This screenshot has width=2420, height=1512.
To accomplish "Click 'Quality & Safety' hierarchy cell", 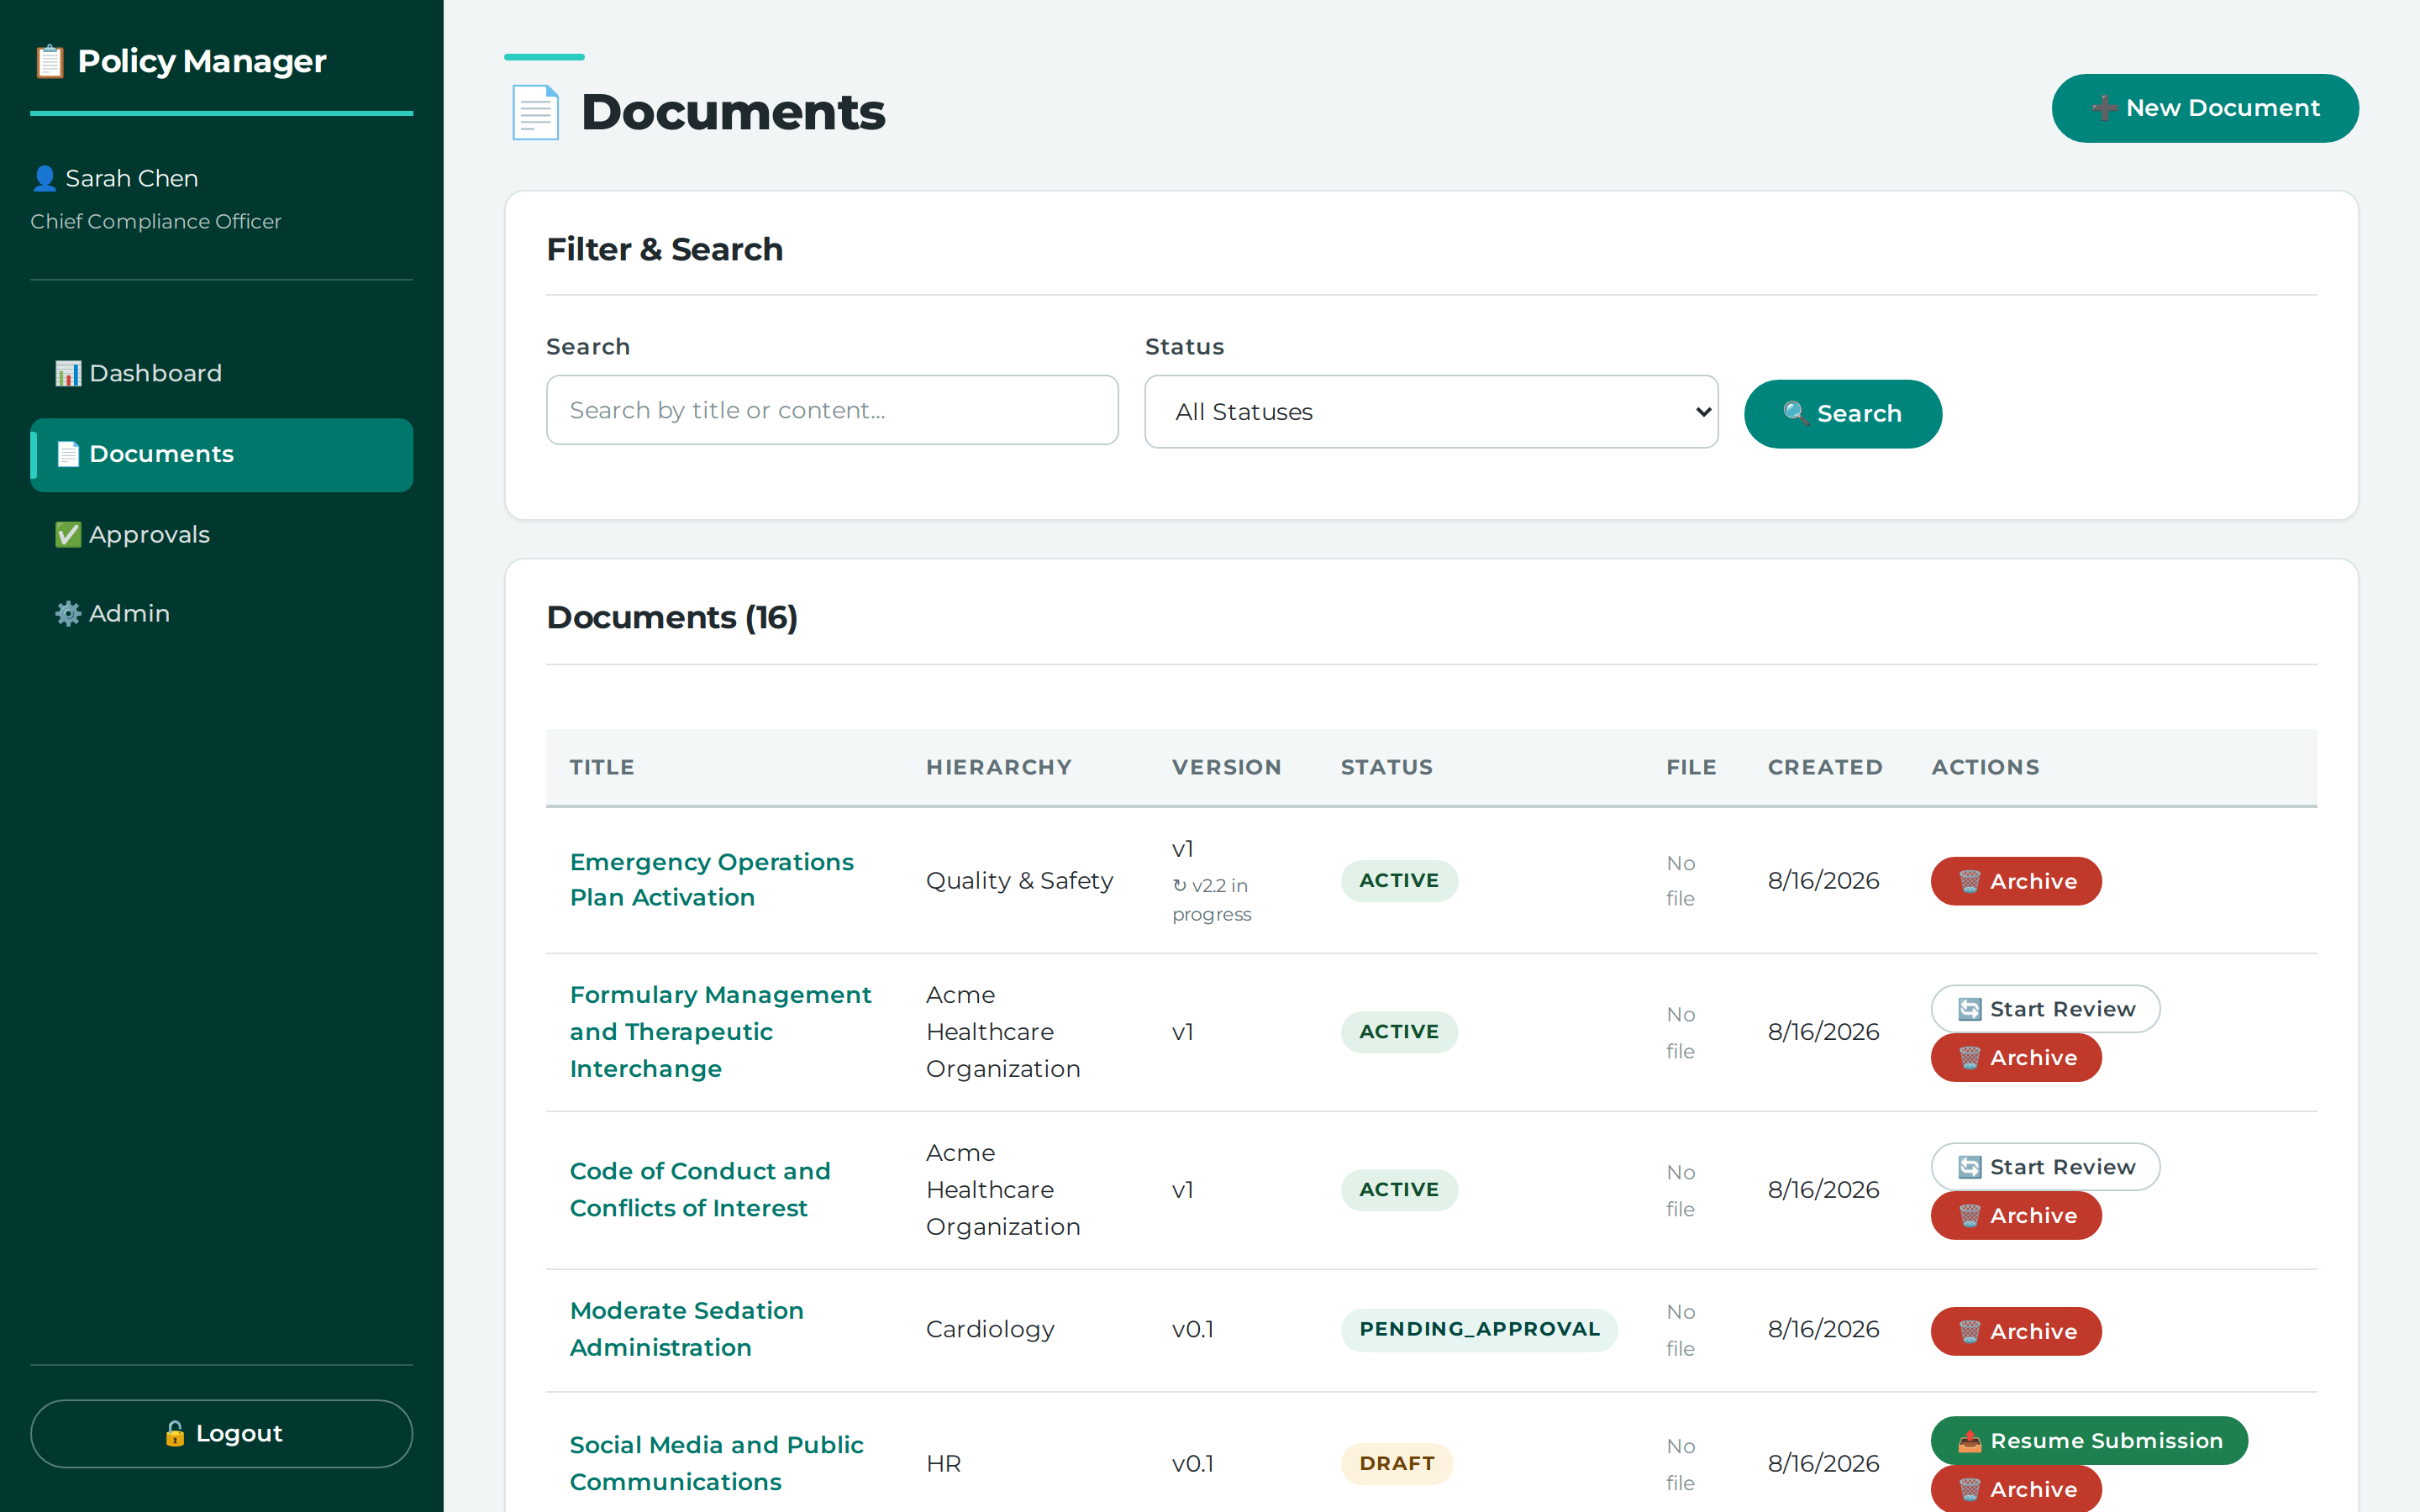I will (1019, 880).
